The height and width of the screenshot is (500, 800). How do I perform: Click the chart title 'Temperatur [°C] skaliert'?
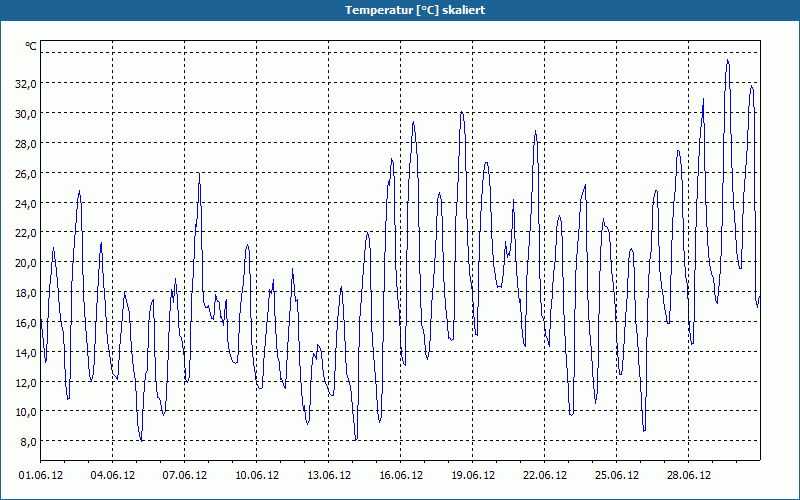[415, 10]
